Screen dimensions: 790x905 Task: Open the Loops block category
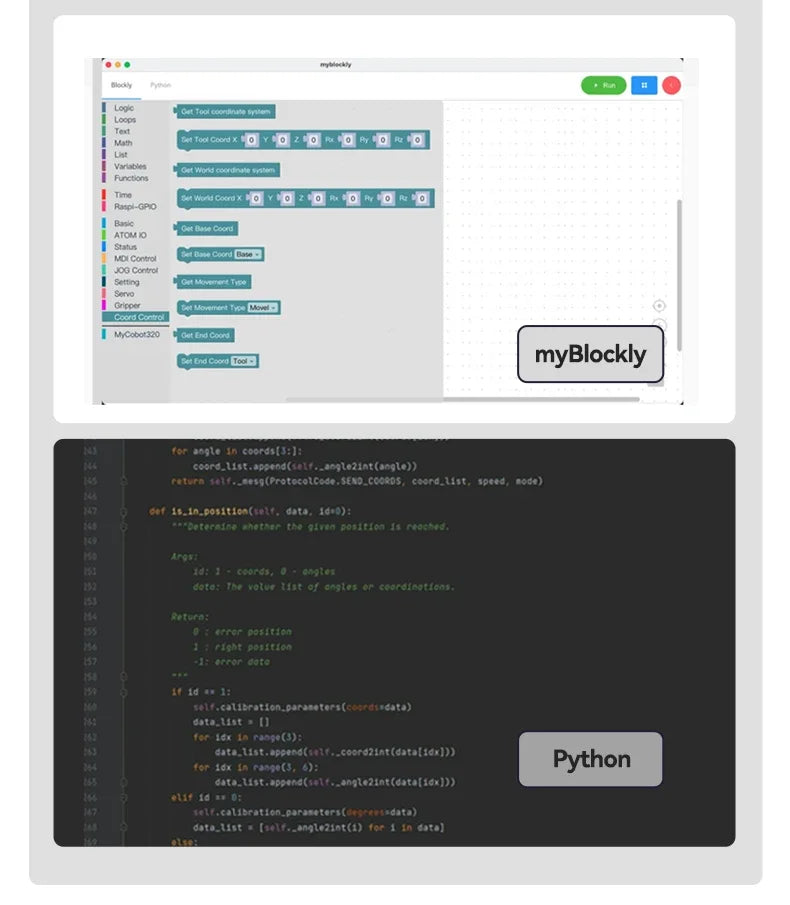tap(125, 119)
